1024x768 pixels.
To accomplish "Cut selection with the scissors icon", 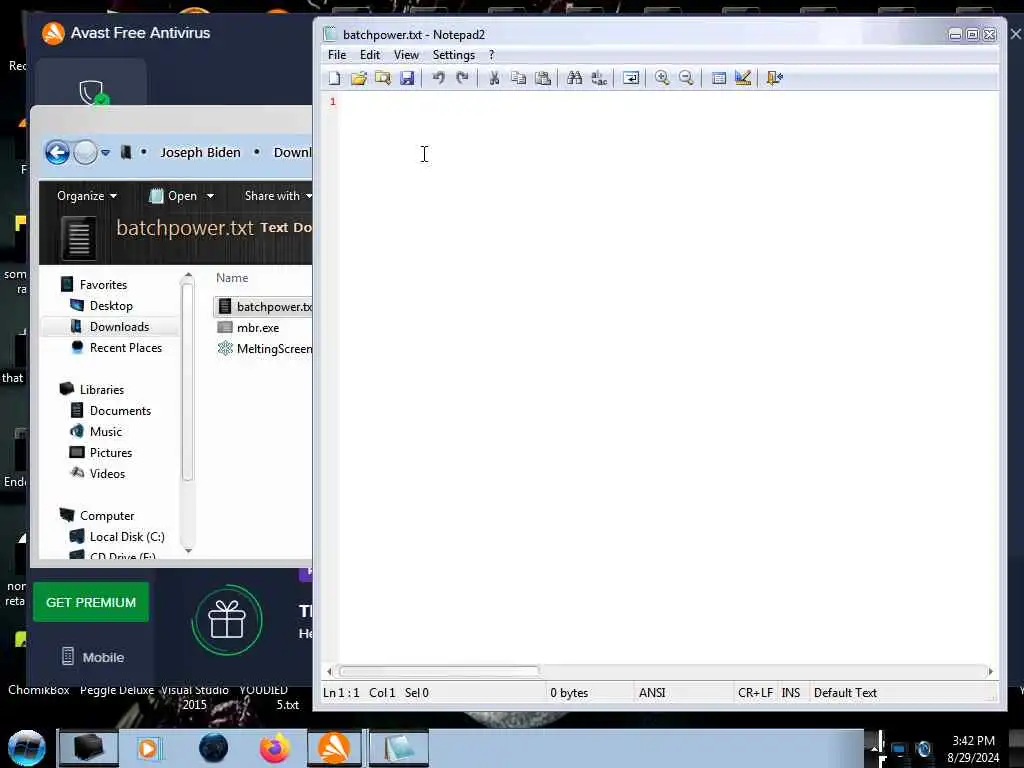I will tap(494, 78).
